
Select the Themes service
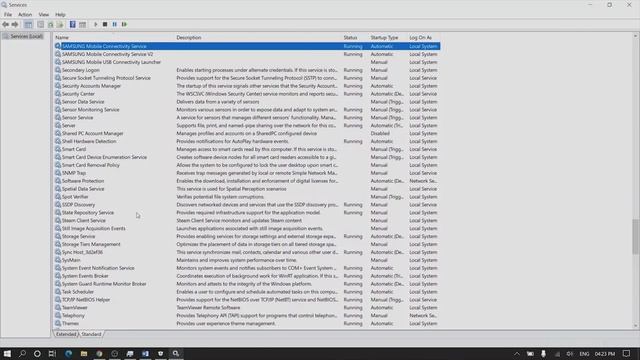(247, 323)
